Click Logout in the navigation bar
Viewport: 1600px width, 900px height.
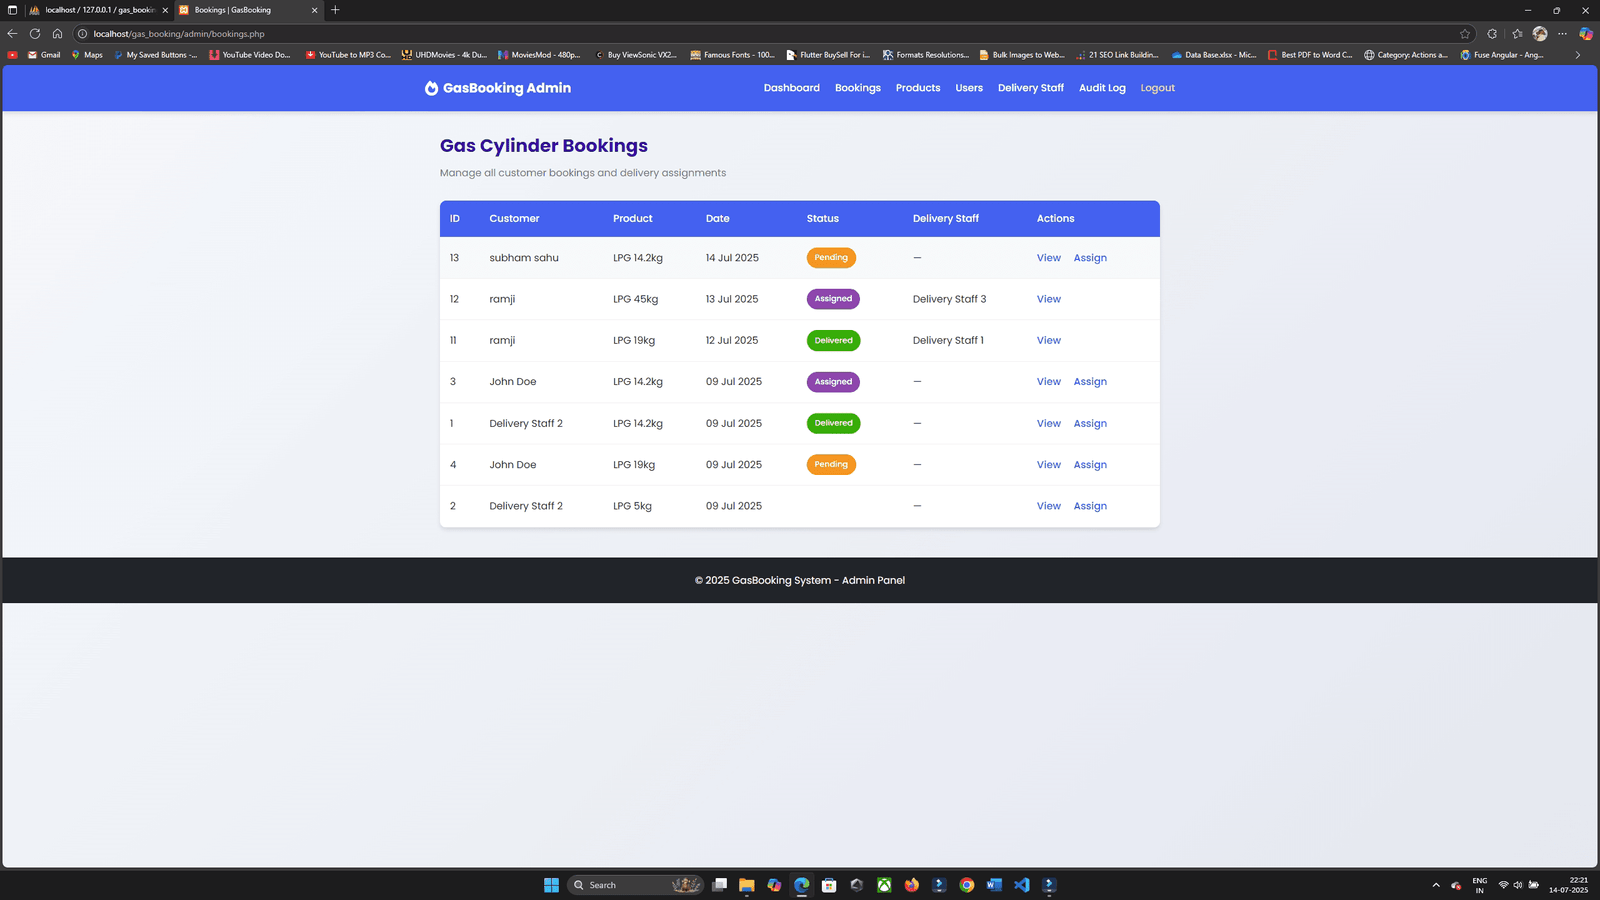(1157, 88)
